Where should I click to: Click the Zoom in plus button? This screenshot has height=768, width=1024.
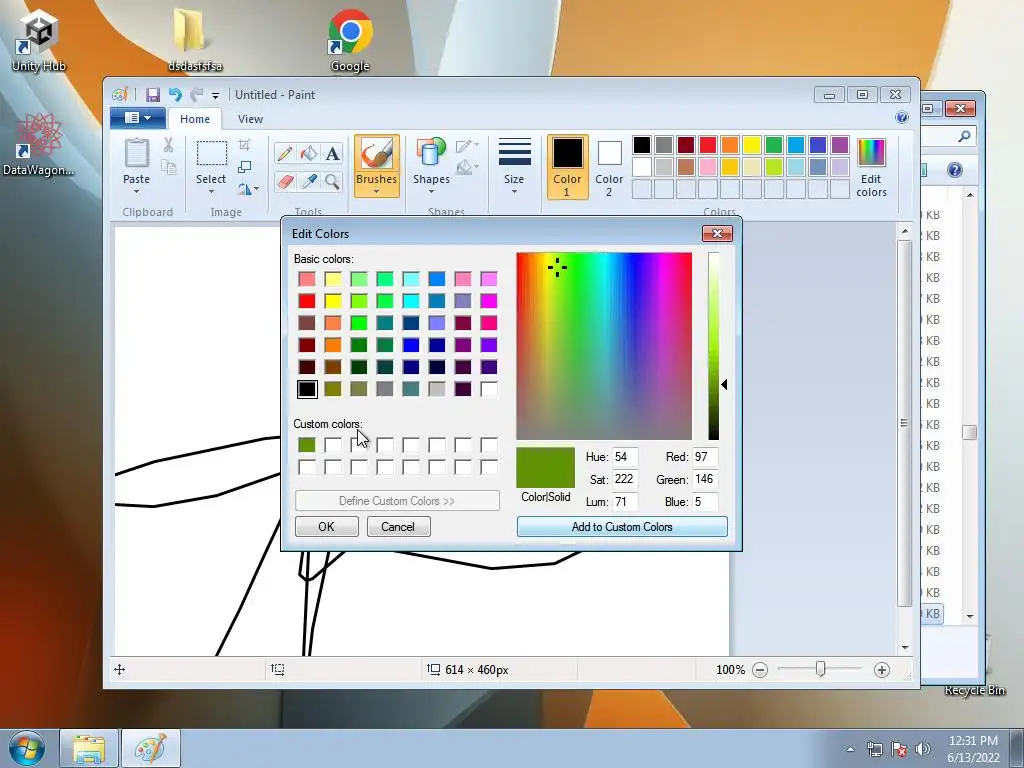pyautogui.click(x=882, y=670)
